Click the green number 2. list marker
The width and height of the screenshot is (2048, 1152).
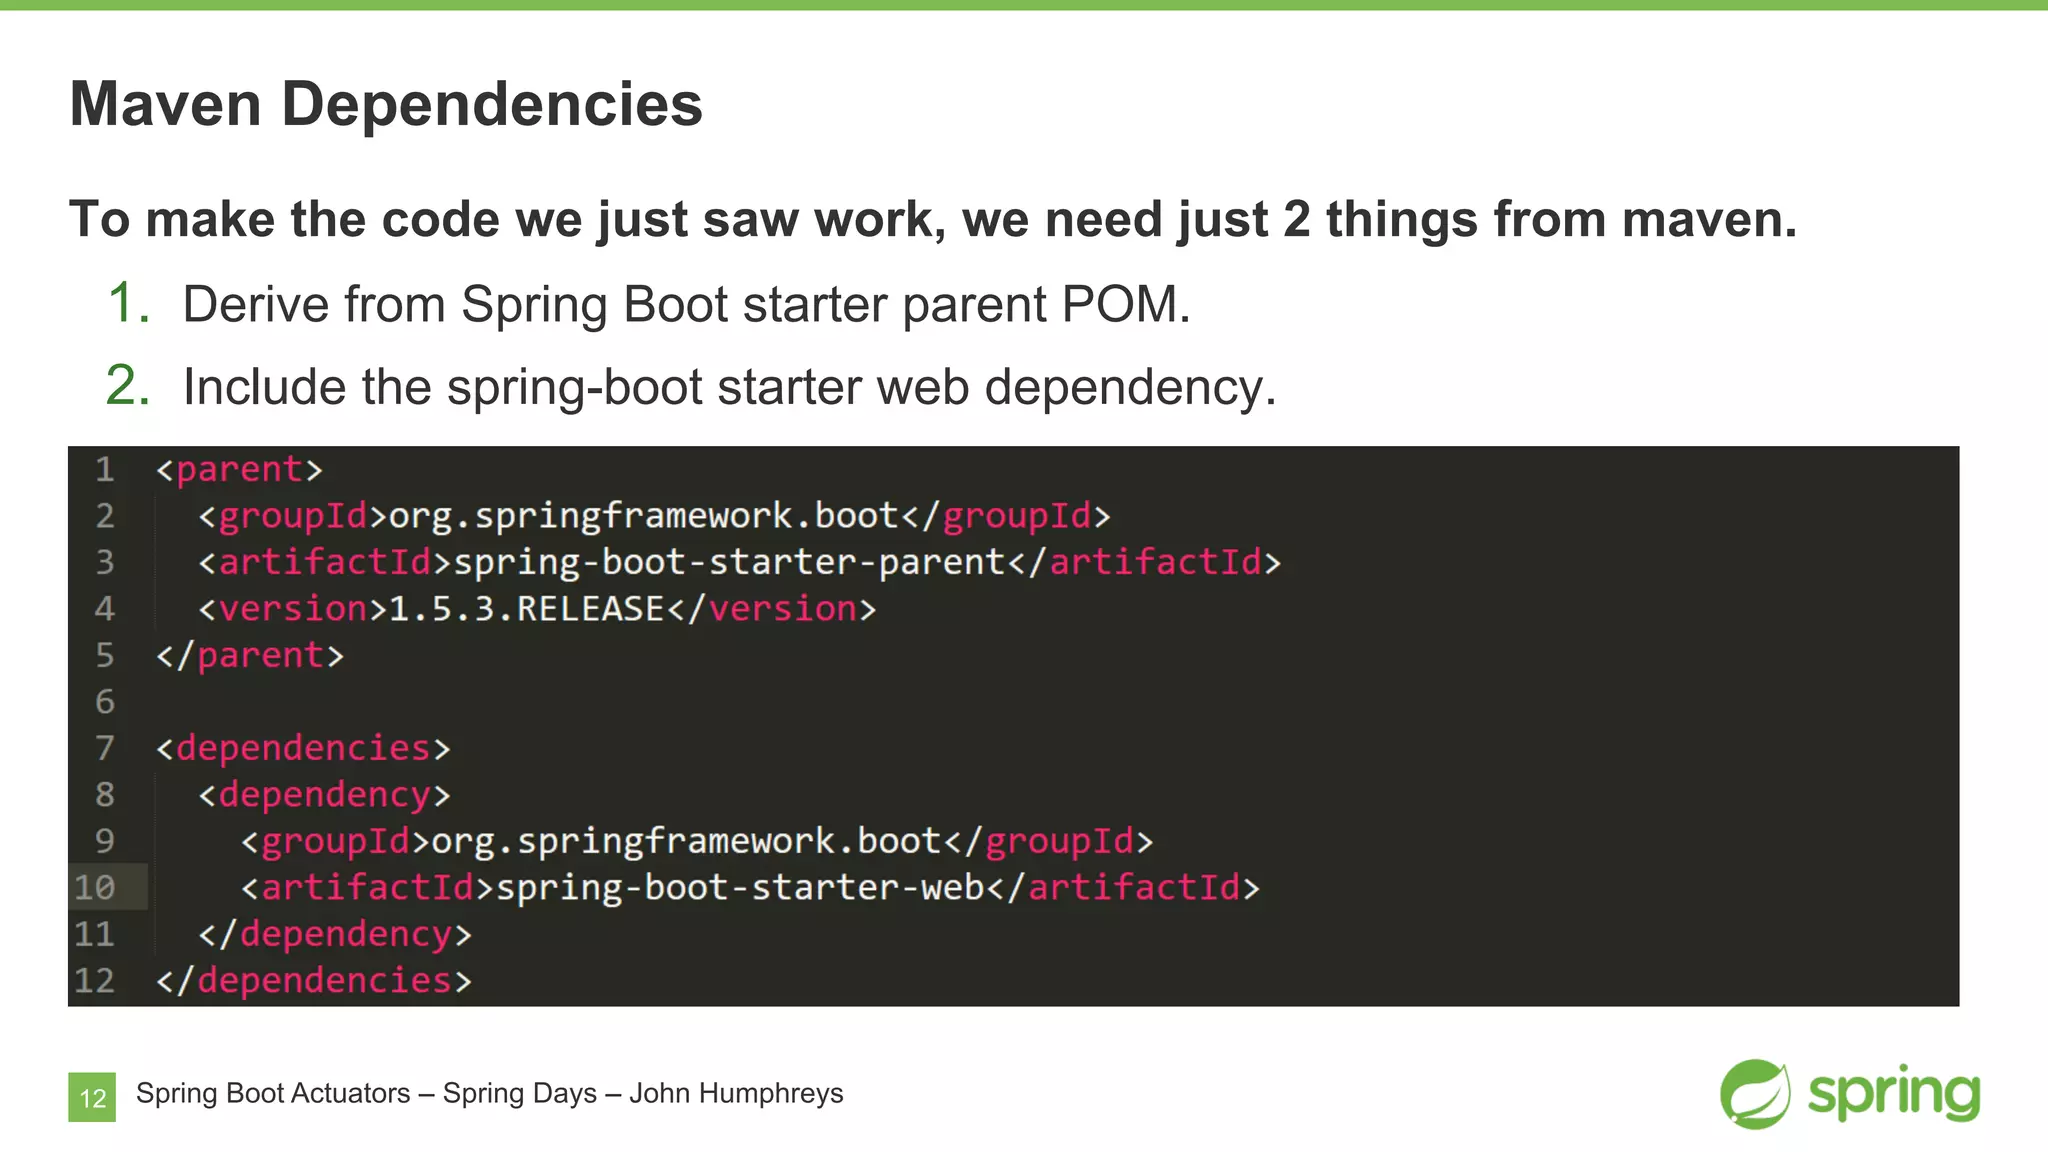click(128, 386)
